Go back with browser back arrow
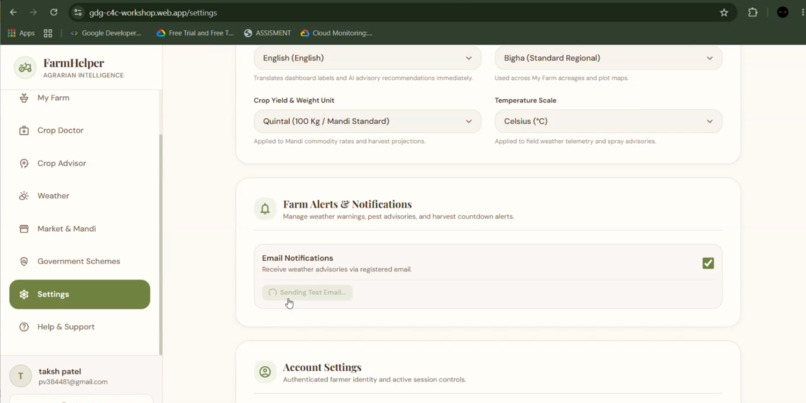Screen dimensions: 806x403 [x=13, y=12]
